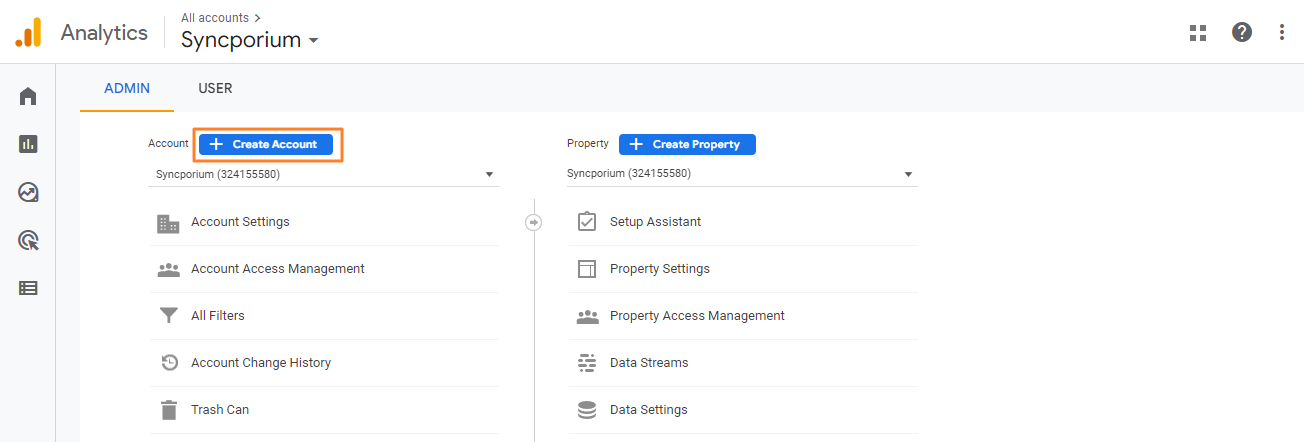Viewport: 1304px width, 442px height.
Task: Open Reports bar chart icon in sidebar
Action: coord(28,144)
